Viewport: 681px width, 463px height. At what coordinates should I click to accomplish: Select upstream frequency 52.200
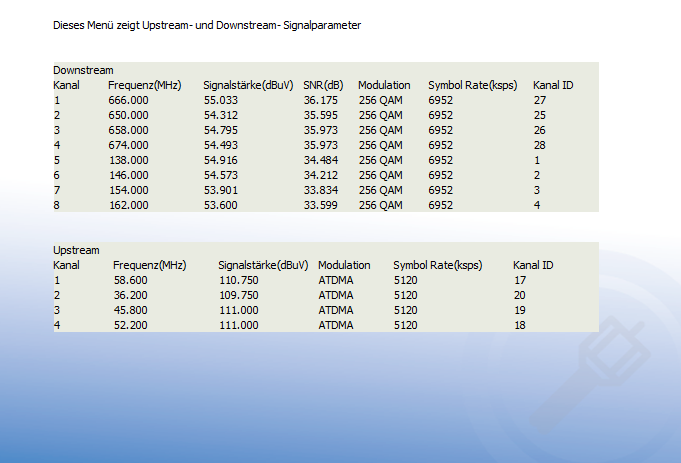tap(130, 325)
